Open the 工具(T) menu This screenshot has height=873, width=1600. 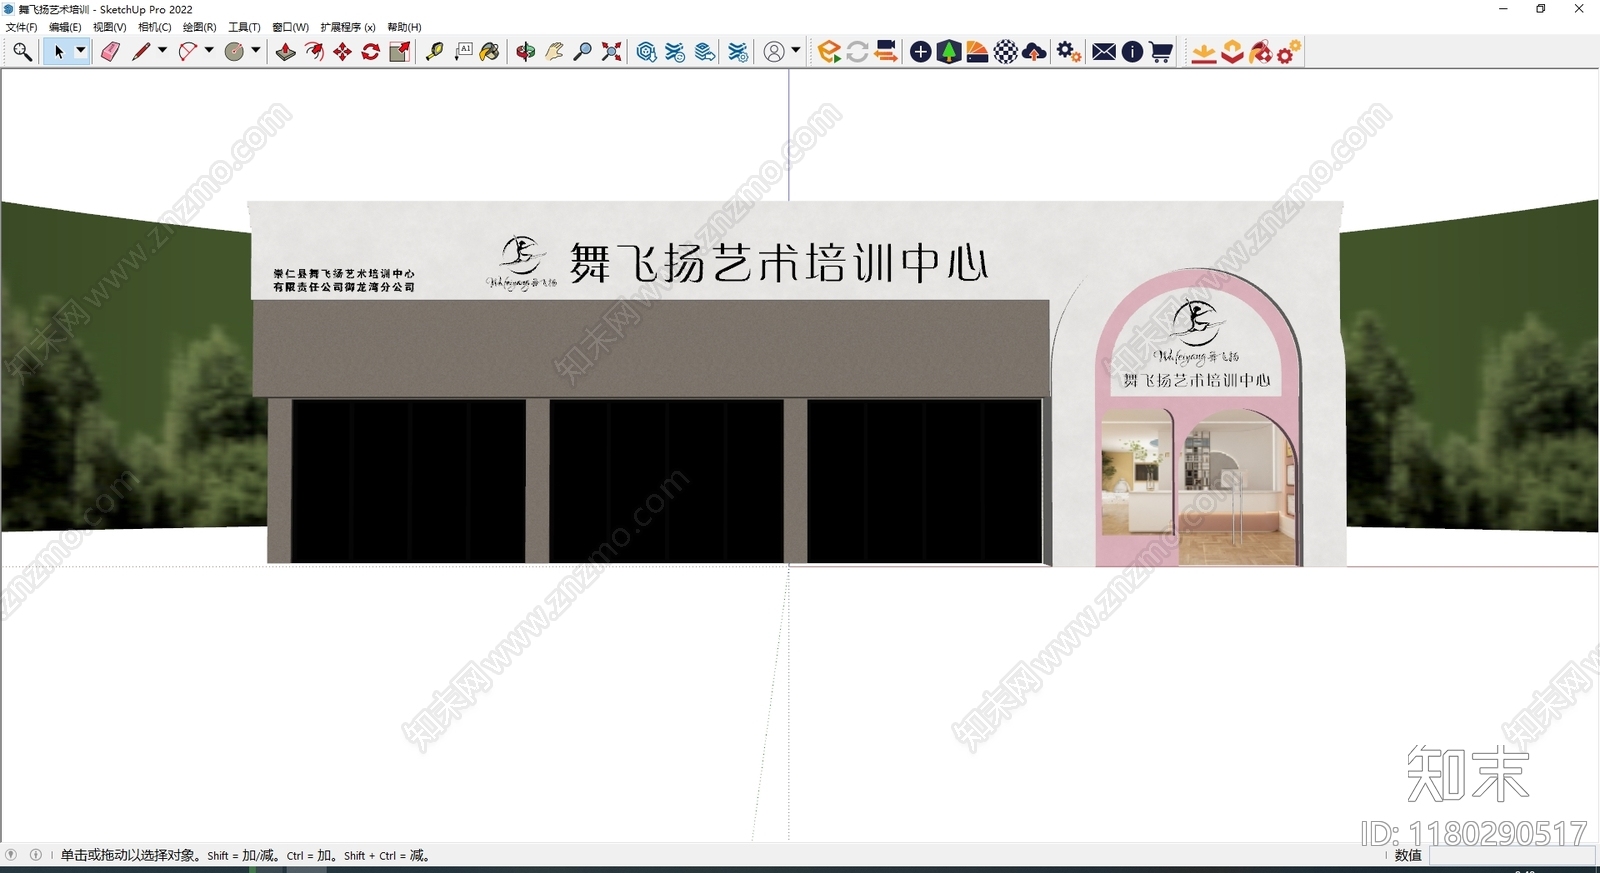(x=244, y=27)
